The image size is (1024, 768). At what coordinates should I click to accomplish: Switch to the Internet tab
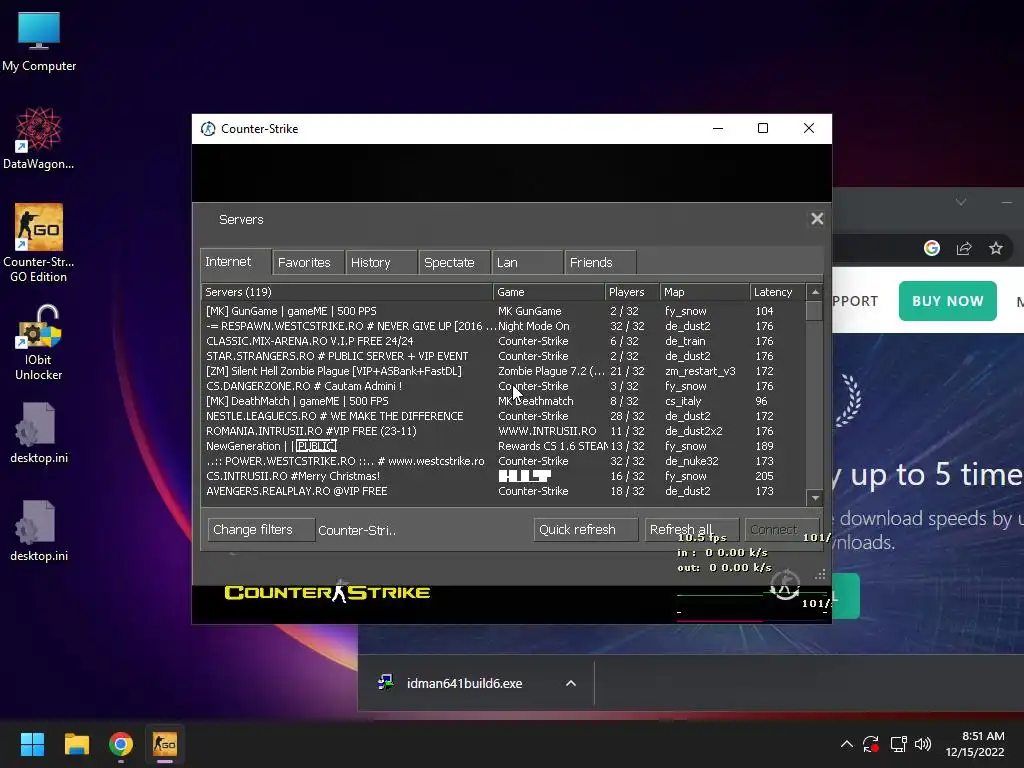coord(236,261)
